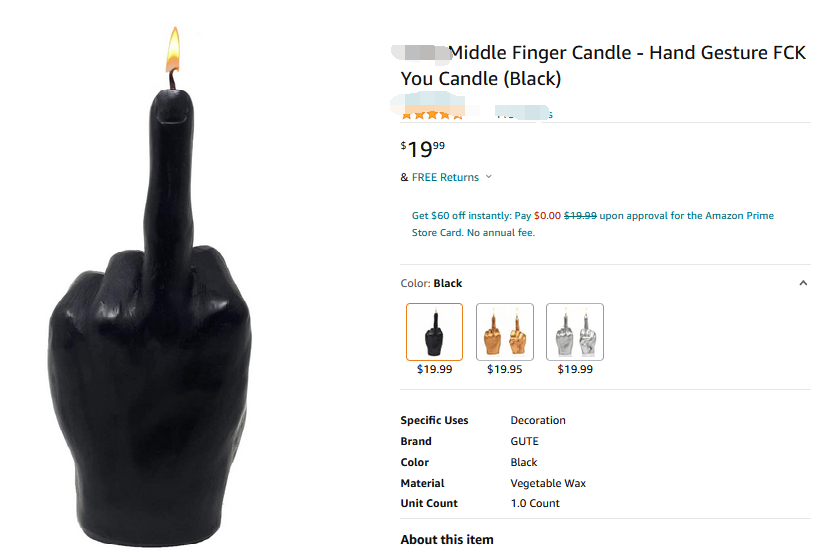Click the strikethrough $19.99 in promo
Viewport: 829px width, 555px height.
pyautogui.click(x=580, y=215)
